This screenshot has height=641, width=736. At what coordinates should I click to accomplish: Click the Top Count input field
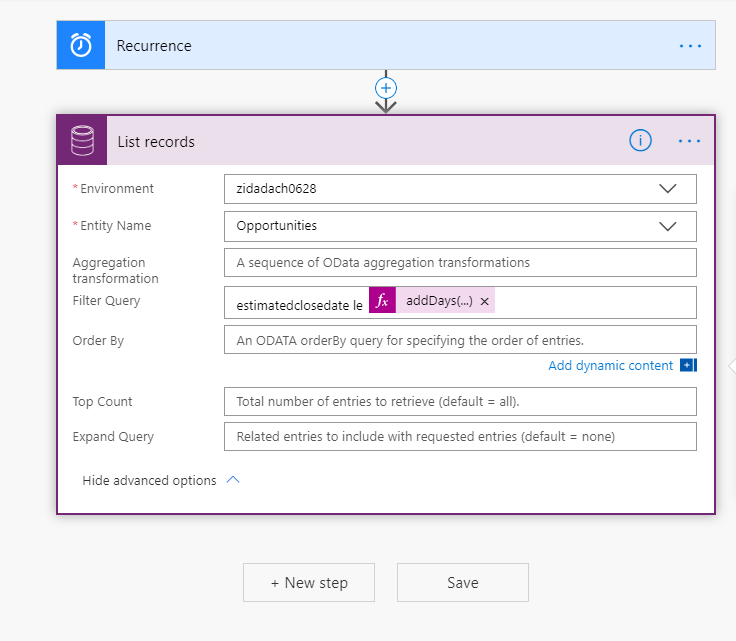pyautogui.click(x=460, y=402)
